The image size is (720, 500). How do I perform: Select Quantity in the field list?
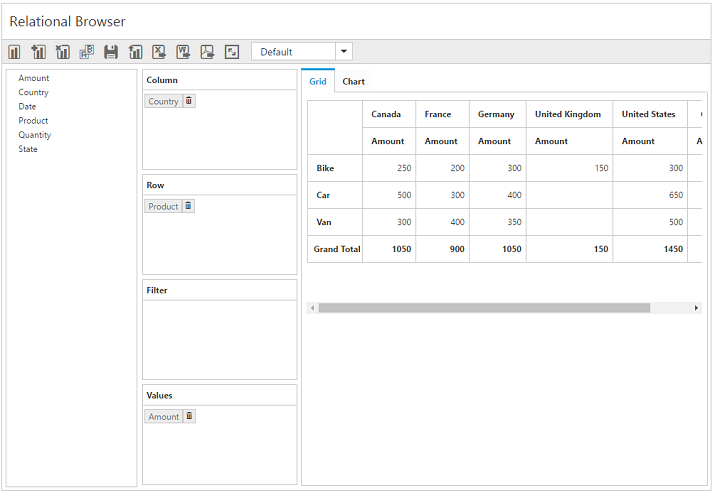tap(34, 135)
